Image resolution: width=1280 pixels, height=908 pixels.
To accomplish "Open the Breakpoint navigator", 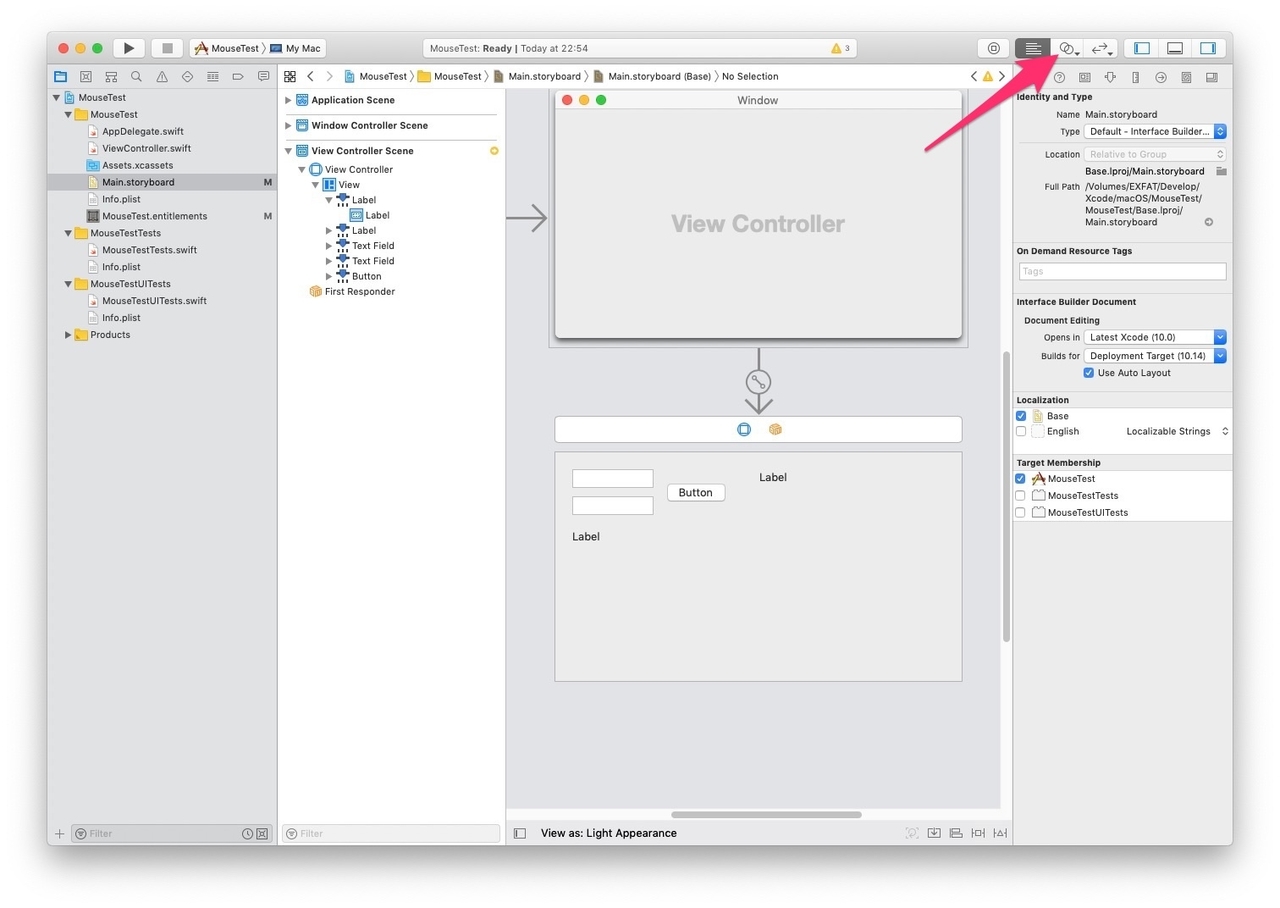I will pyautogui.click(x=238, y=76).
